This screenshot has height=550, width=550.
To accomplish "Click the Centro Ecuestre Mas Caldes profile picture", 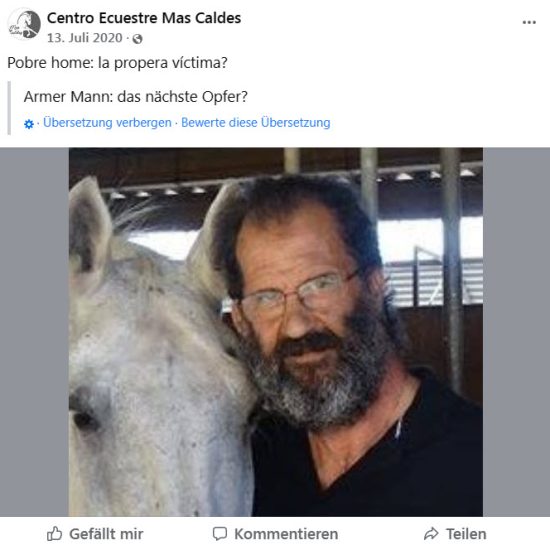I will tap(24, 24).
